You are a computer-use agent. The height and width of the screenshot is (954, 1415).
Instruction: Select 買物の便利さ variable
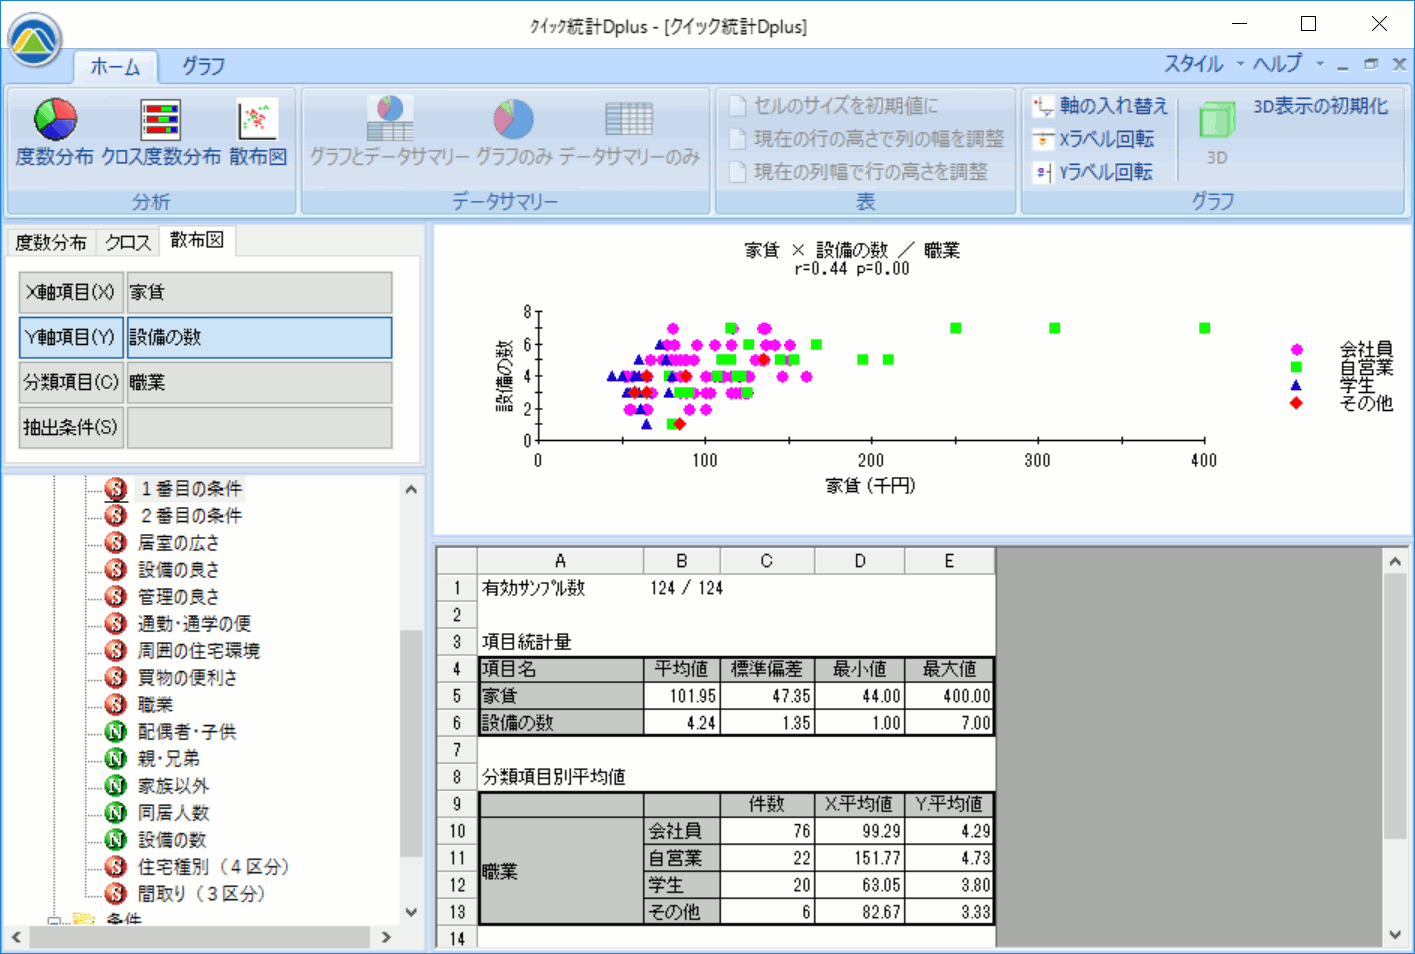(188, 677)
